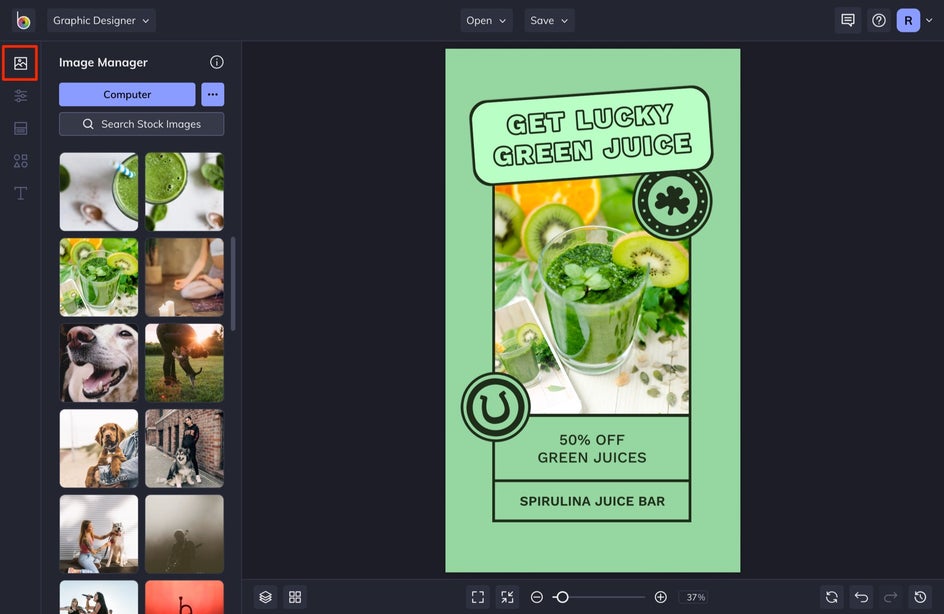Select the foggy guitarist silhouette thumbnail
Screen dimensions: 944x614
[x=184, y=534]
